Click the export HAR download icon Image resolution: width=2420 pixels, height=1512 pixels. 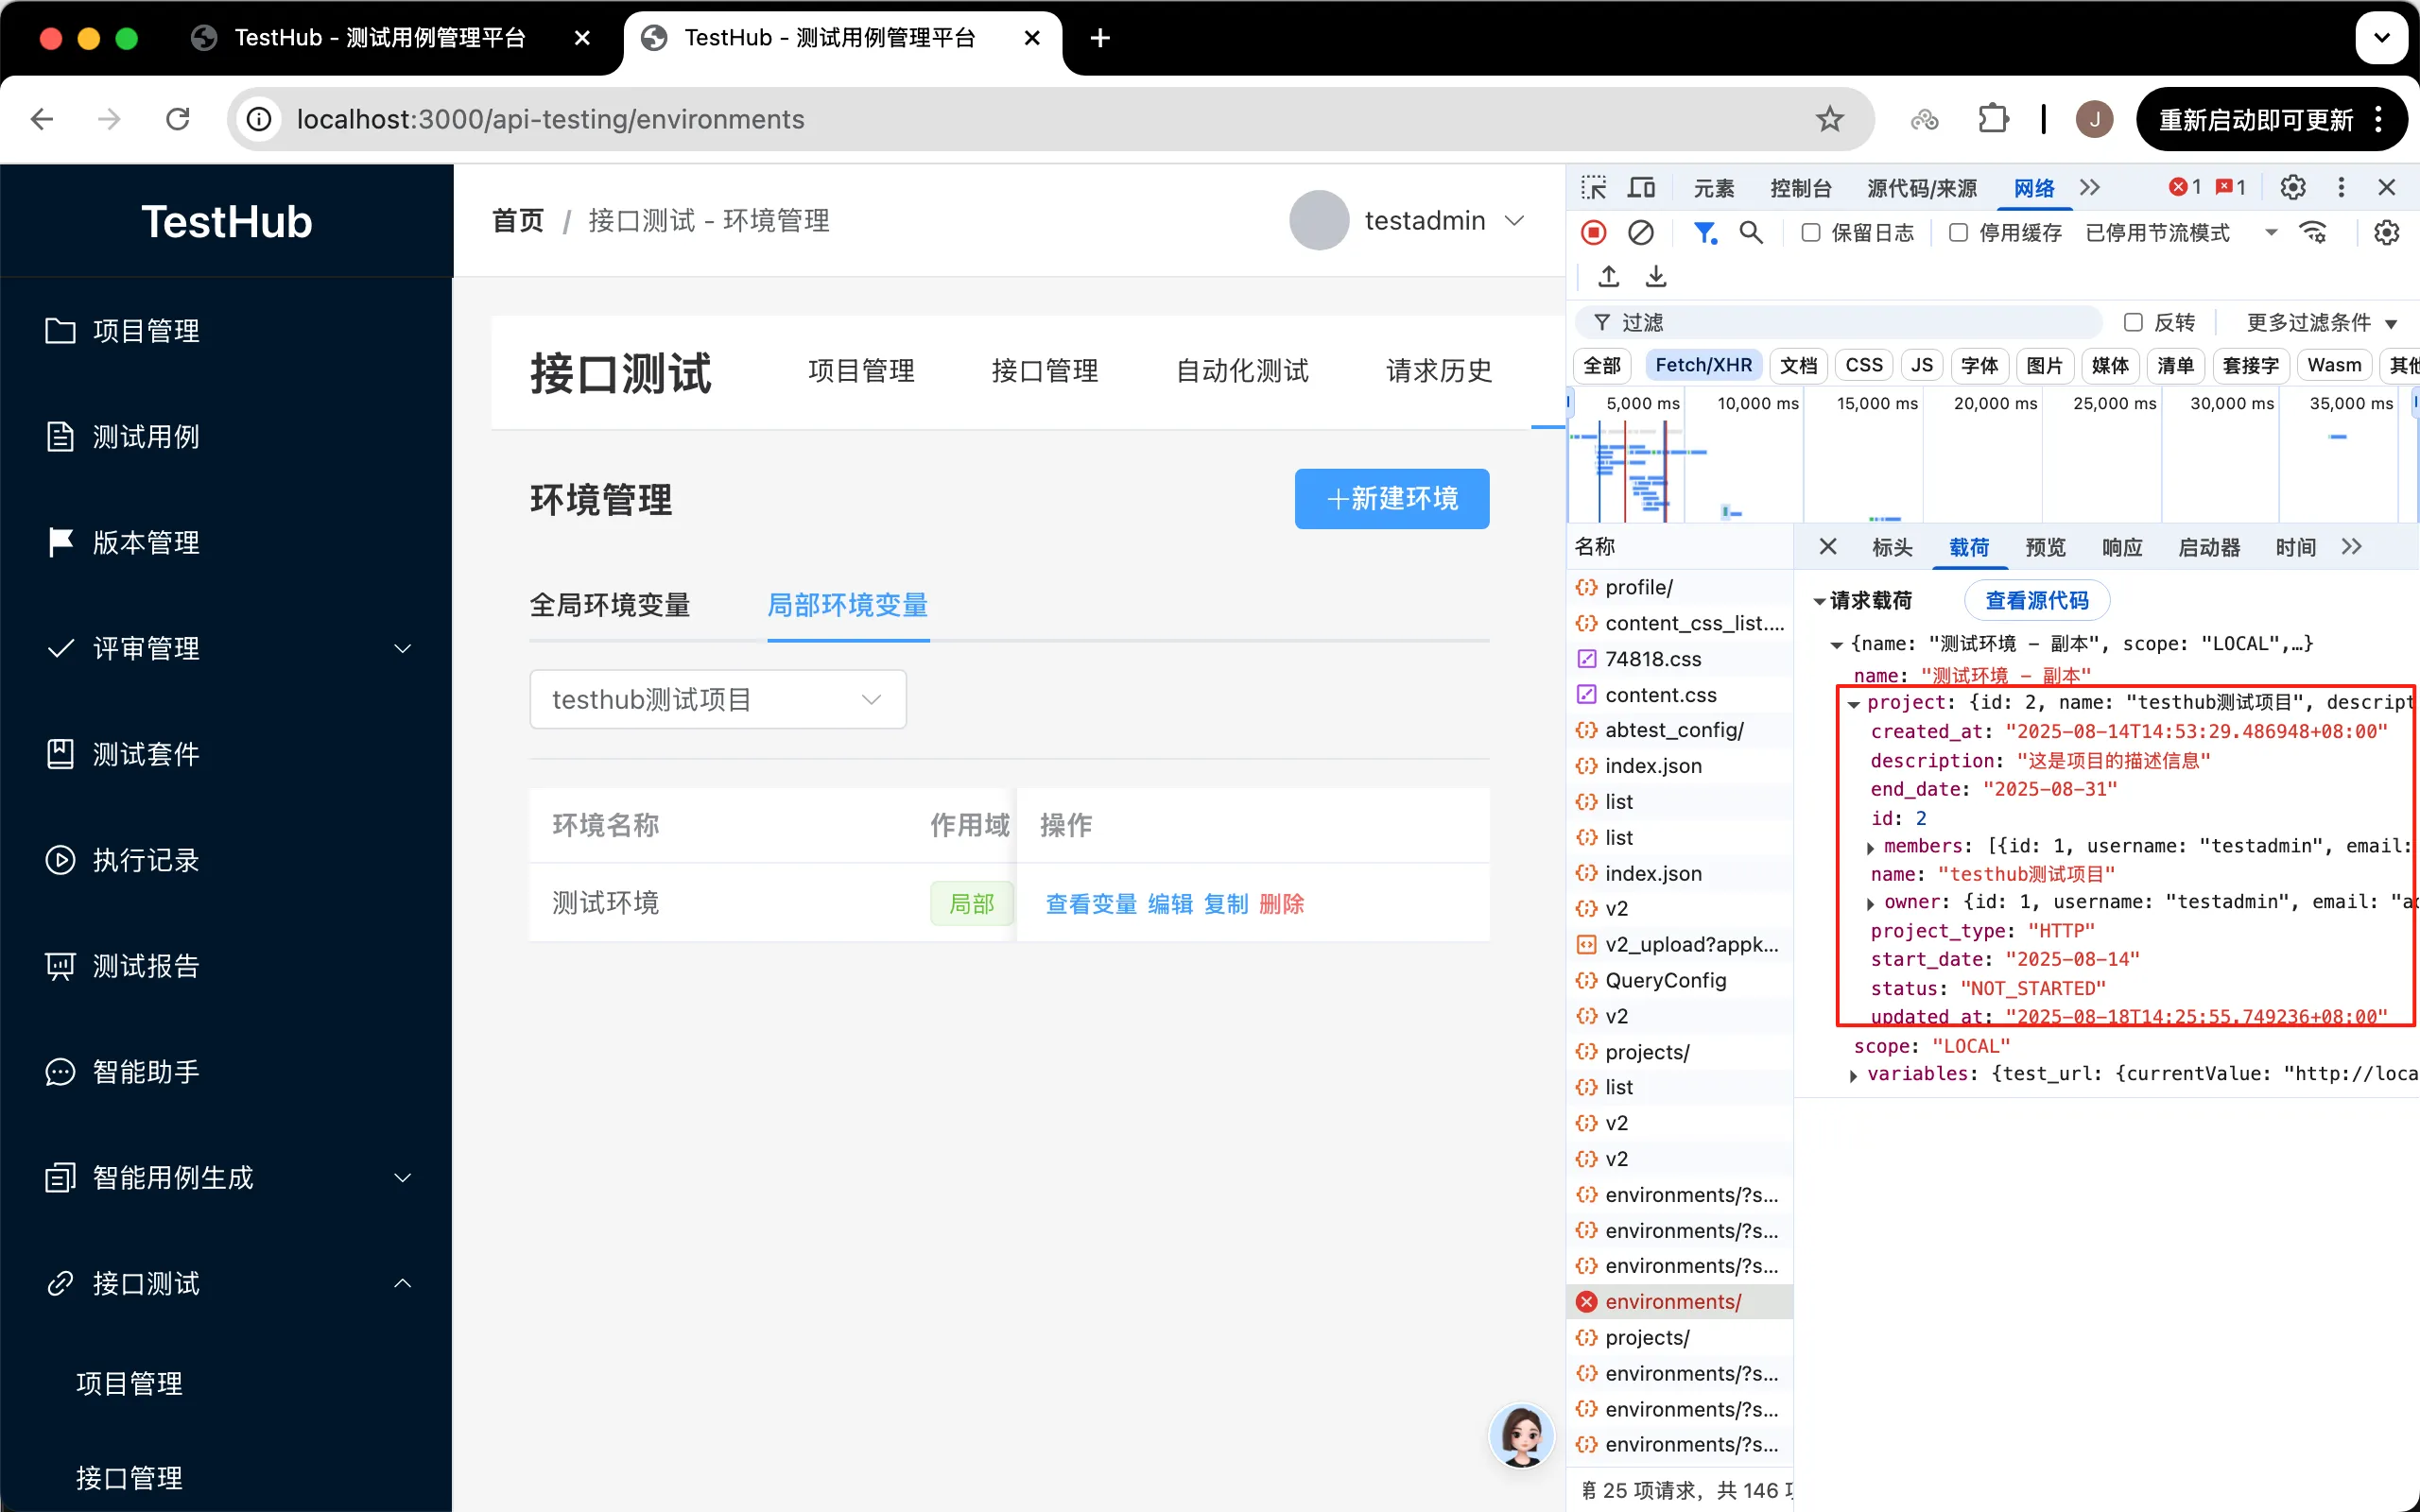point(1656,276)
